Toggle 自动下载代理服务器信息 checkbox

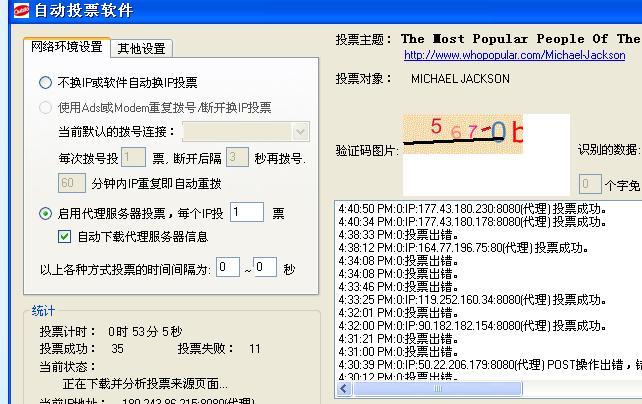pos(66,237)
